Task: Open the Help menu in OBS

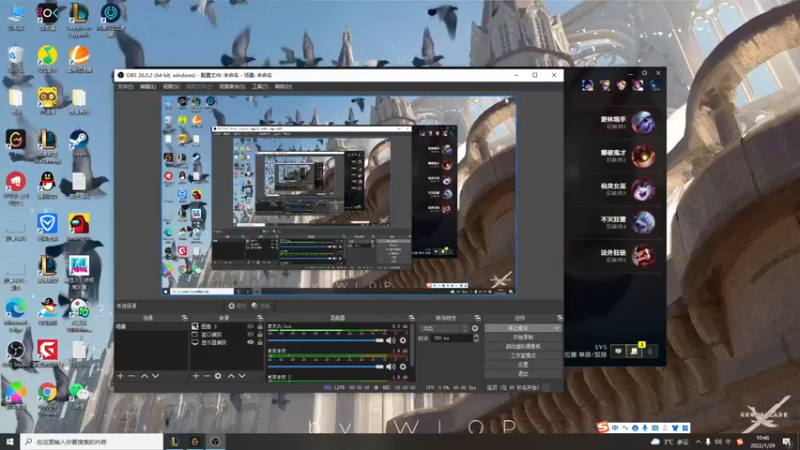Action: pos(284,87)
